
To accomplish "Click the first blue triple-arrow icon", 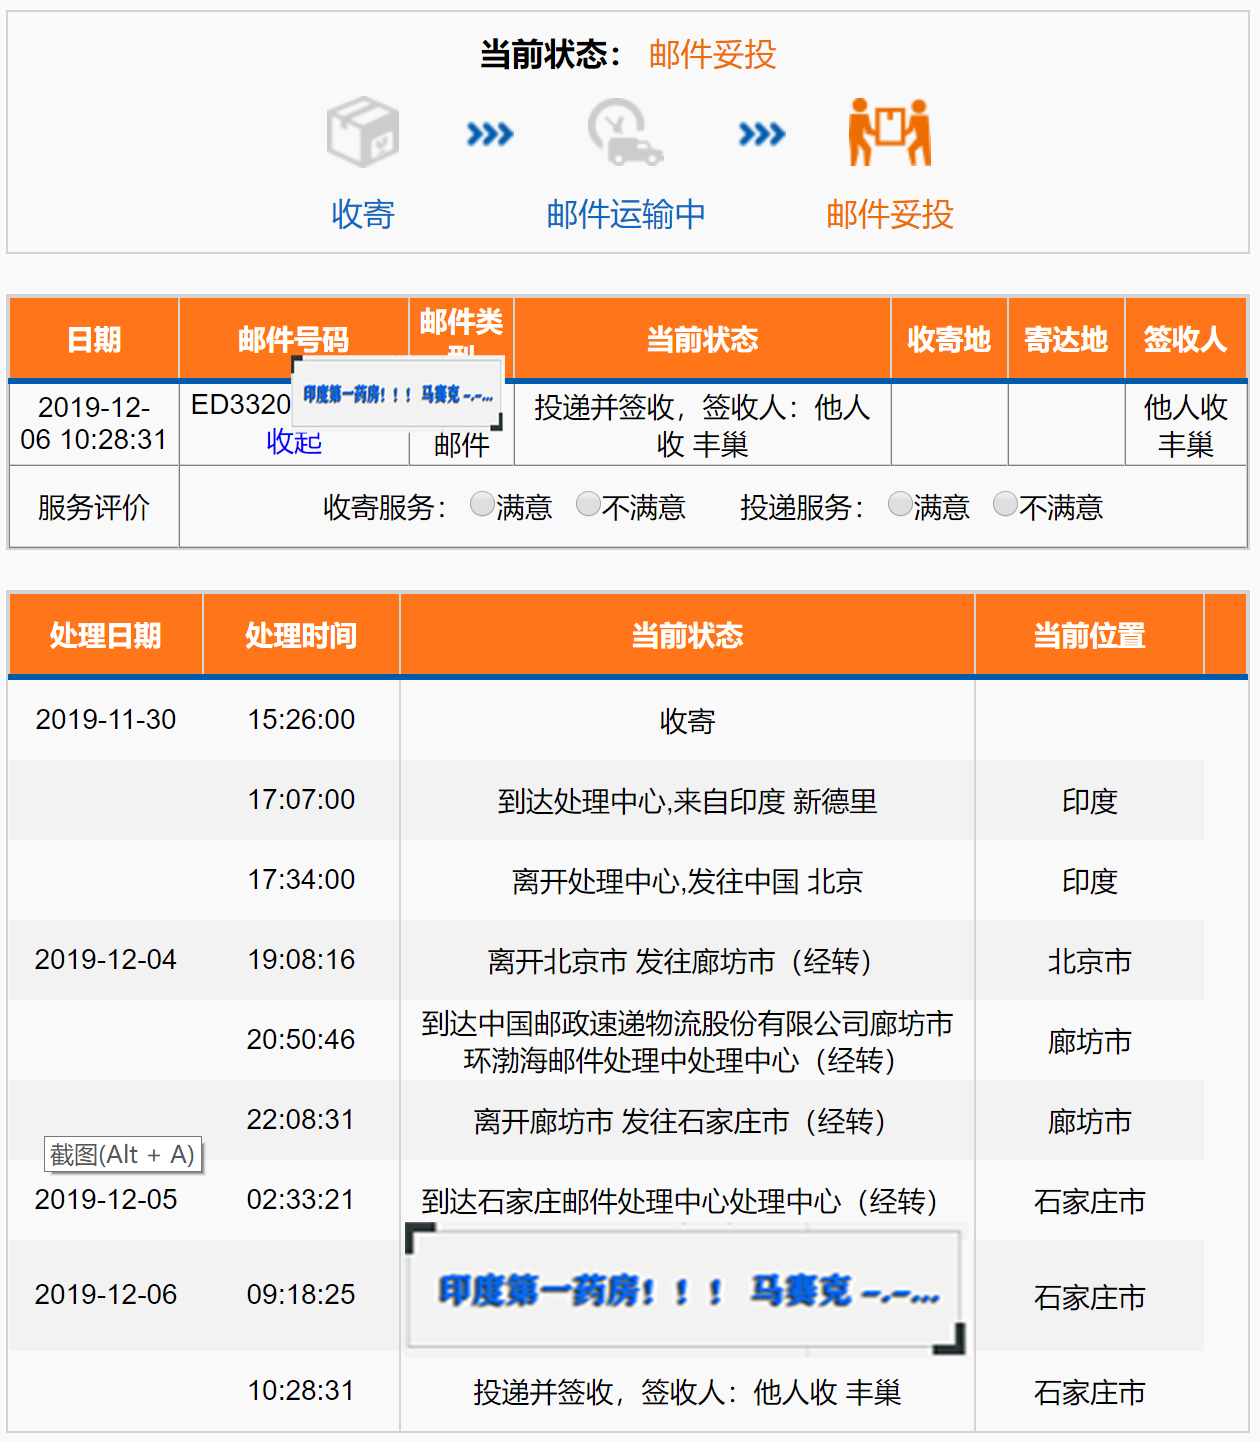I will click(490, 134).
